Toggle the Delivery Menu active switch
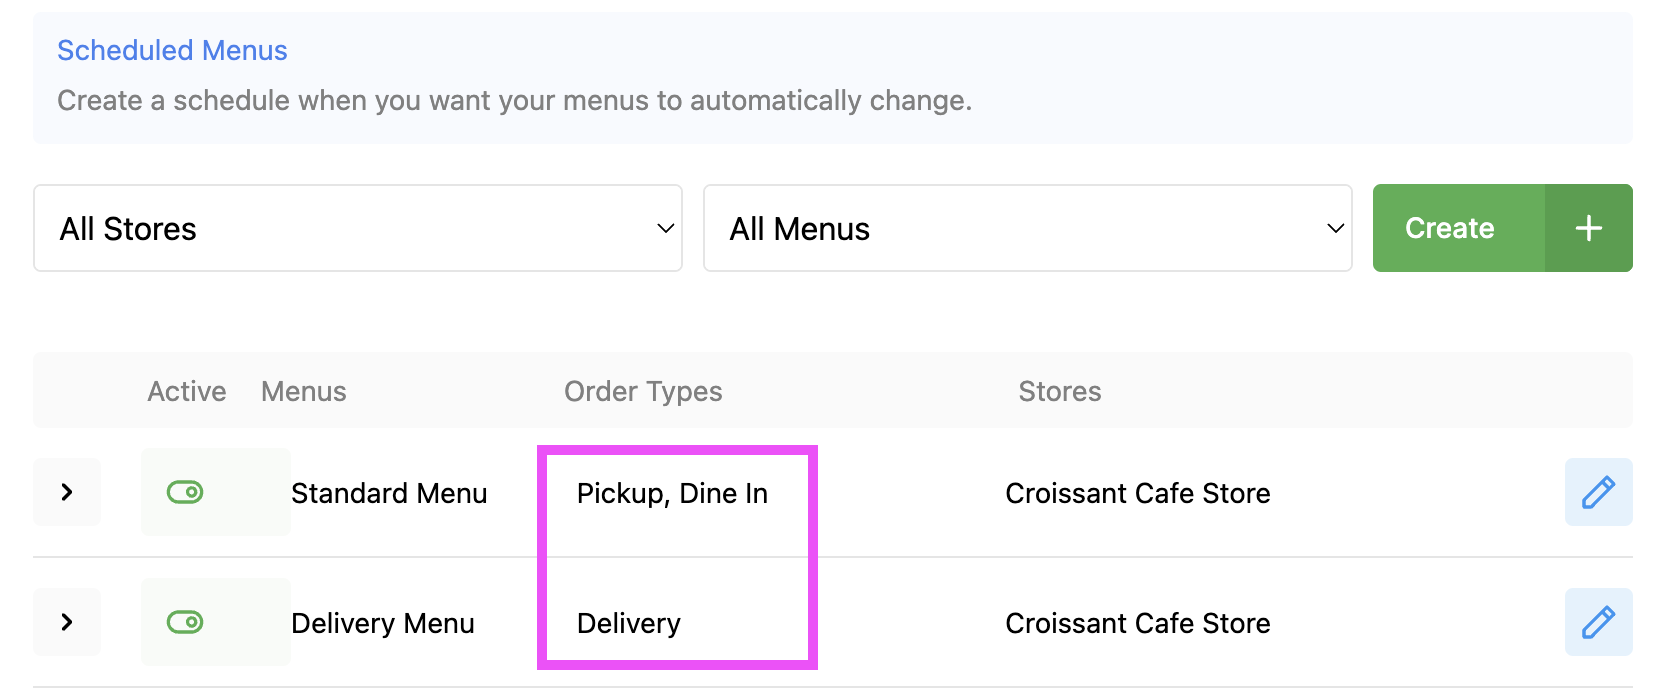This screenshot has height=690, width=1666. coord(185,622)
